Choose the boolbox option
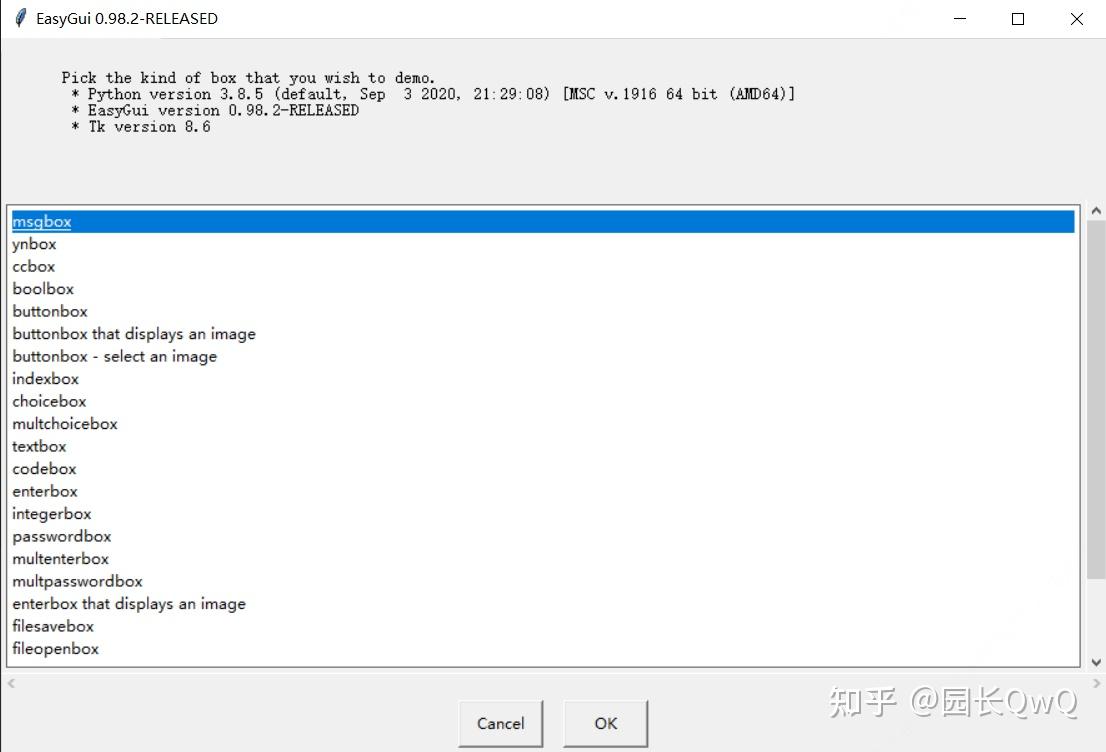Image resolution: width=1106 pixels, height=752 pixels. (43, 288)
